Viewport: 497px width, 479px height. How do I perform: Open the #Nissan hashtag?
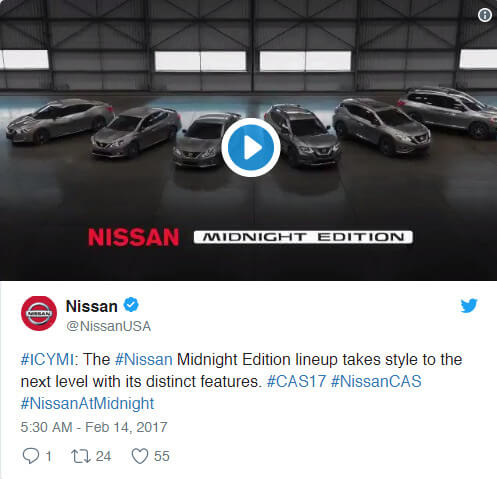click(x=144, y=360)
